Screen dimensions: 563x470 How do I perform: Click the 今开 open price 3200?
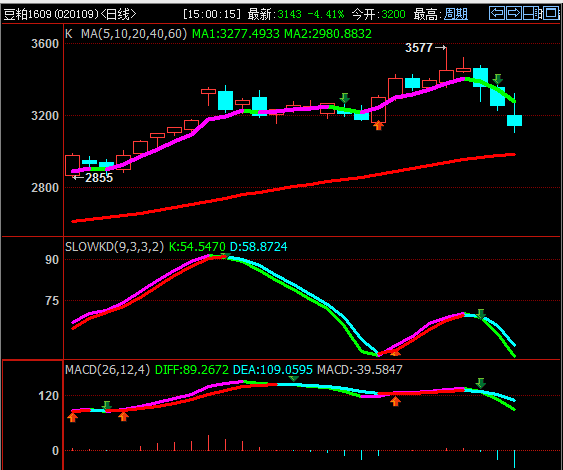coord(393,14)
